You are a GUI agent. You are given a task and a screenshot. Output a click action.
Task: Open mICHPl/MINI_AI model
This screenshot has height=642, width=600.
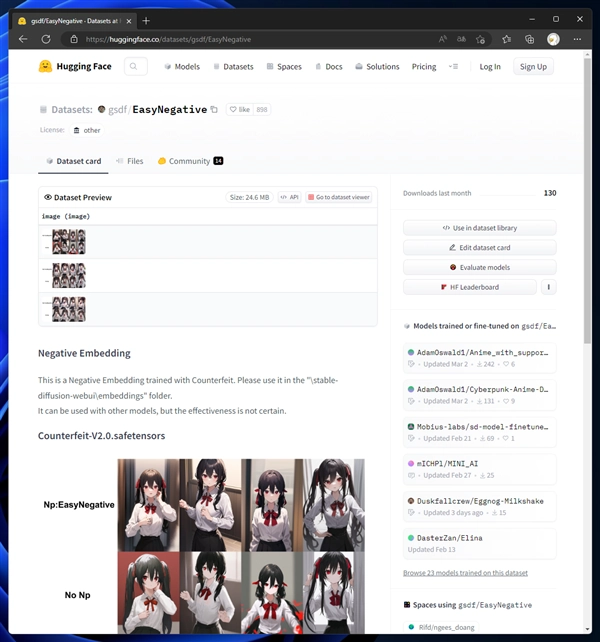pyautogui.click(x=480, y=469)
